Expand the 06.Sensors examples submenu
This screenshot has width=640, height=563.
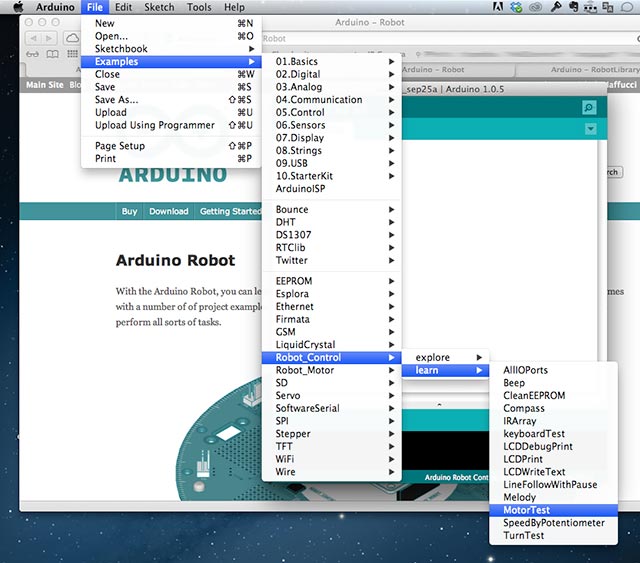[331, 125]
